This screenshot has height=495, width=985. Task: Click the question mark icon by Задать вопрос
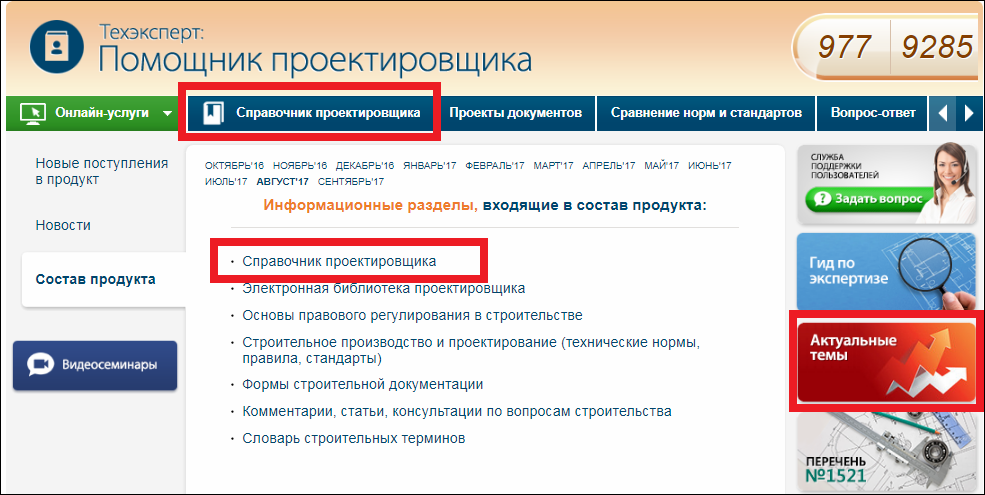click(824, 201)
